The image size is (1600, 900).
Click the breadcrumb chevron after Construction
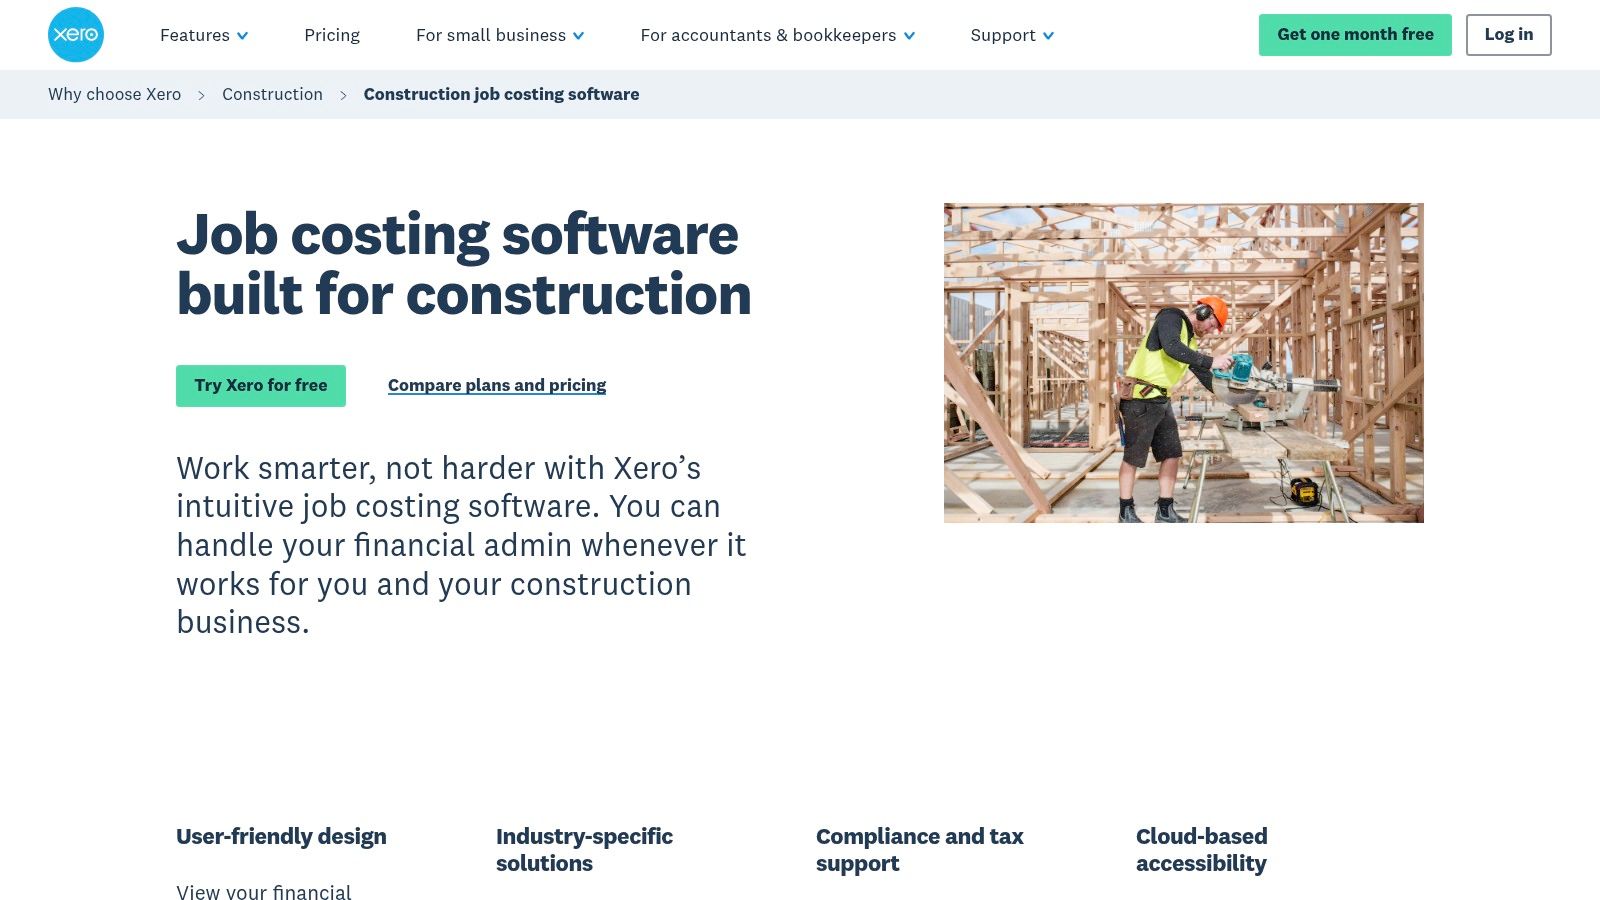coord(343,95)
